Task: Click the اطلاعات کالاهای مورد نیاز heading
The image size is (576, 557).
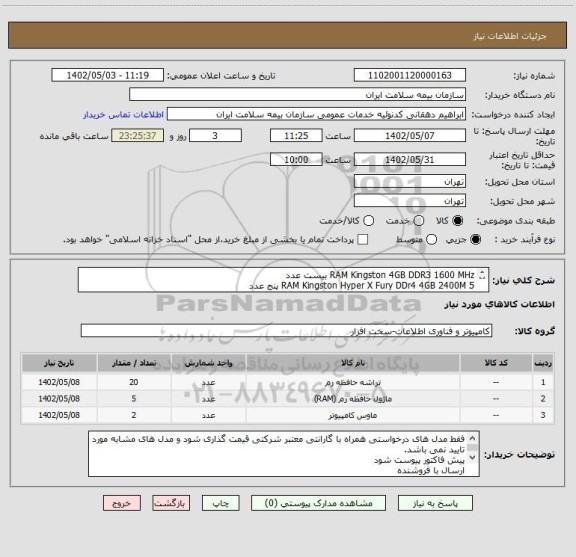Action: (499, 304)
